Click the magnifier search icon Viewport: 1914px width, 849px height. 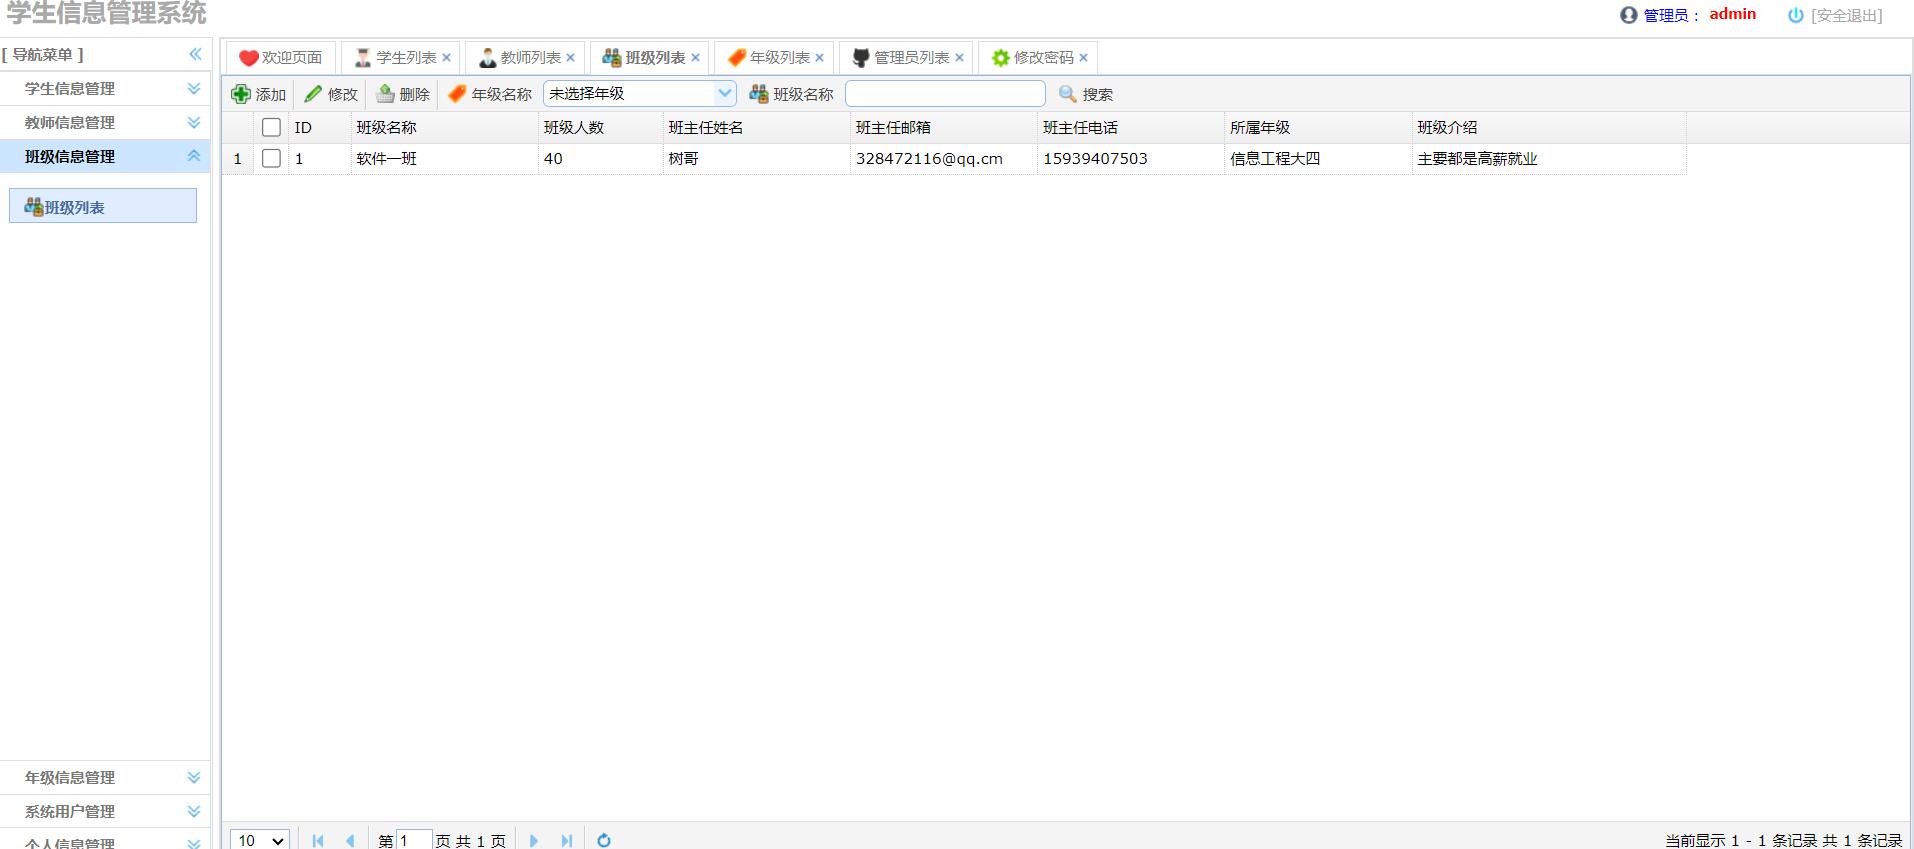pyautogui.click(x=1068, y=94)
